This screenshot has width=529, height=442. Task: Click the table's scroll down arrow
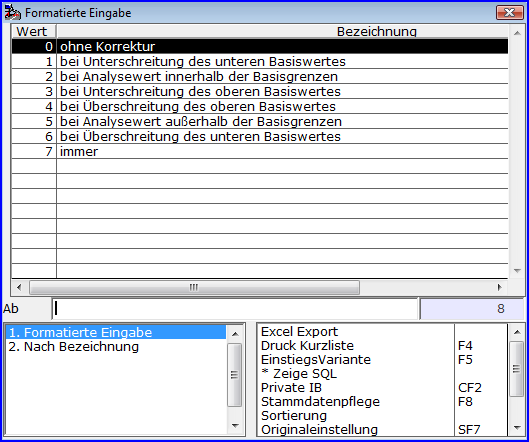pos(517,271)
